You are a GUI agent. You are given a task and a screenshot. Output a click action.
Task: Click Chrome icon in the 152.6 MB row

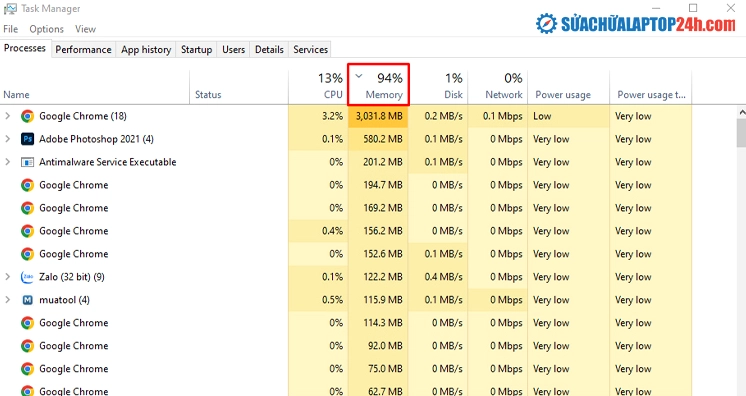(x=28, y=254)
